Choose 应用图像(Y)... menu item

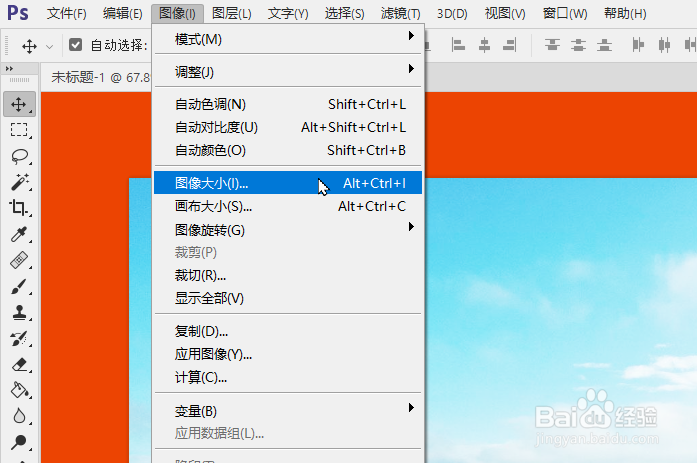[288, 354]
